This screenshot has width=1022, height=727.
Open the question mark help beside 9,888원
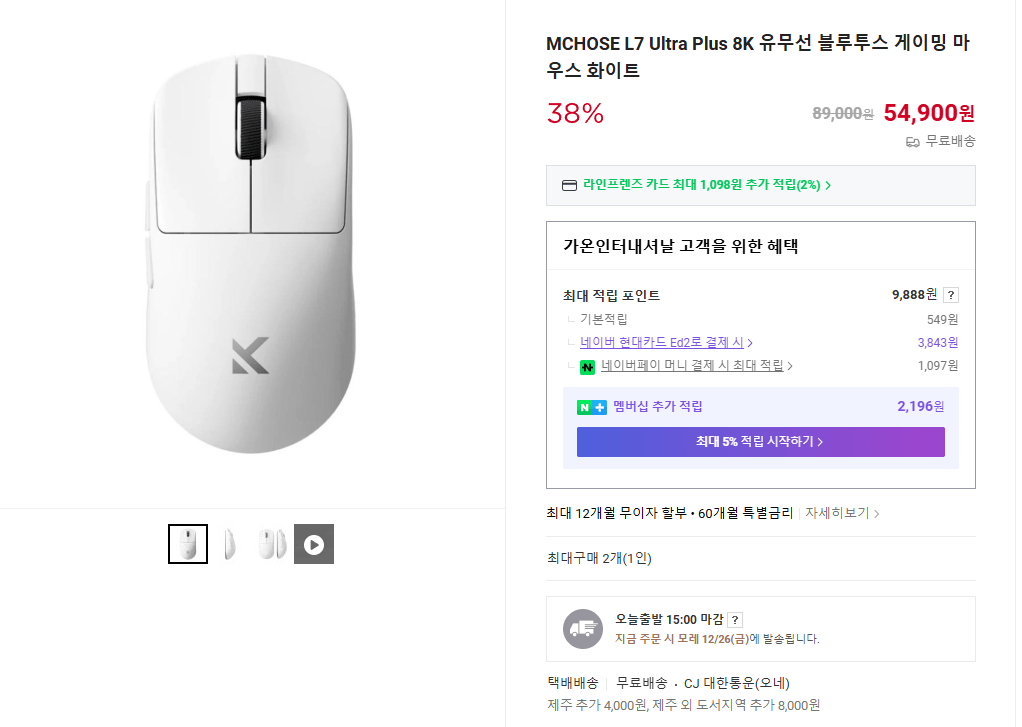coord(949,294)
